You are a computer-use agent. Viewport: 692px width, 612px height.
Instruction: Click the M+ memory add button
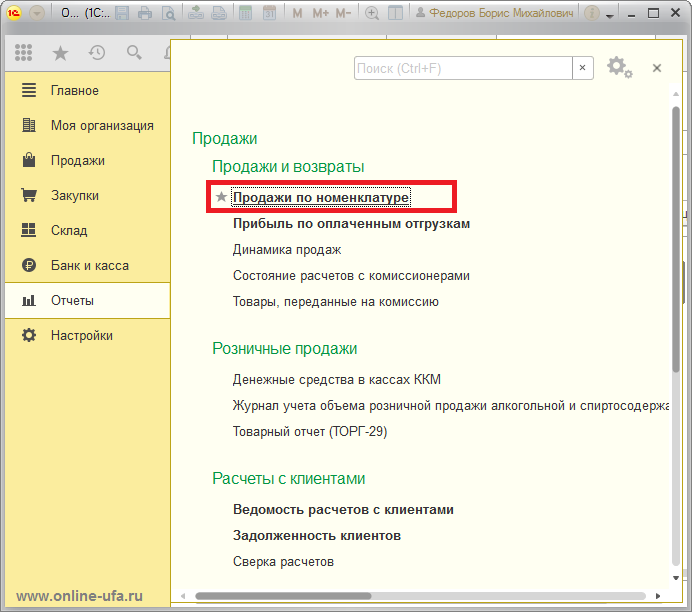(x=320, y=13)
